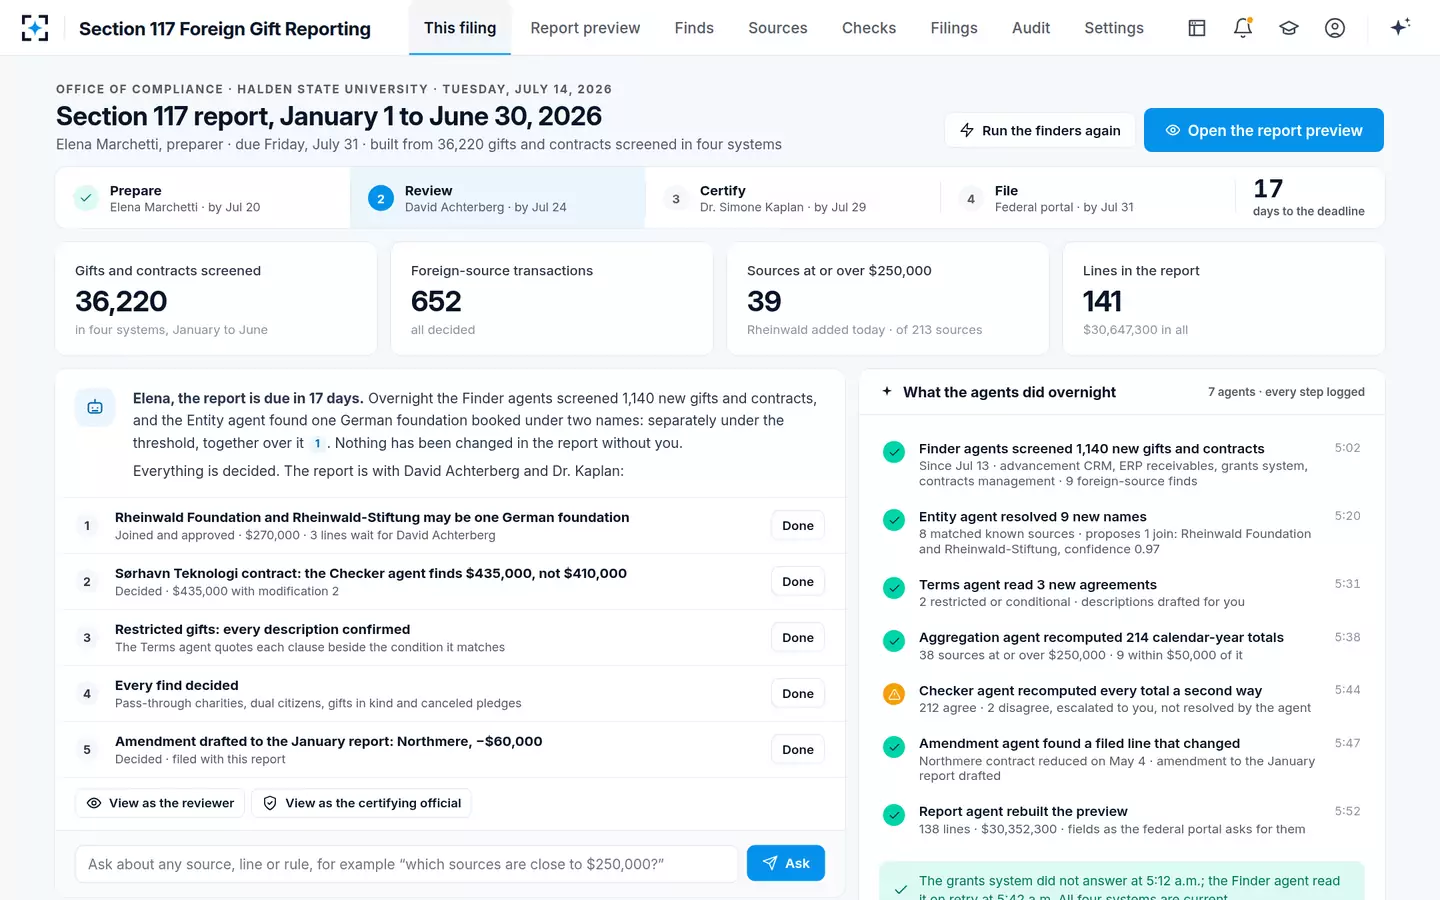The height and width of the screenshot is (900, 1440).
Task: Select the Review step by David Achterberg
Action: click(x=498, y=198)
